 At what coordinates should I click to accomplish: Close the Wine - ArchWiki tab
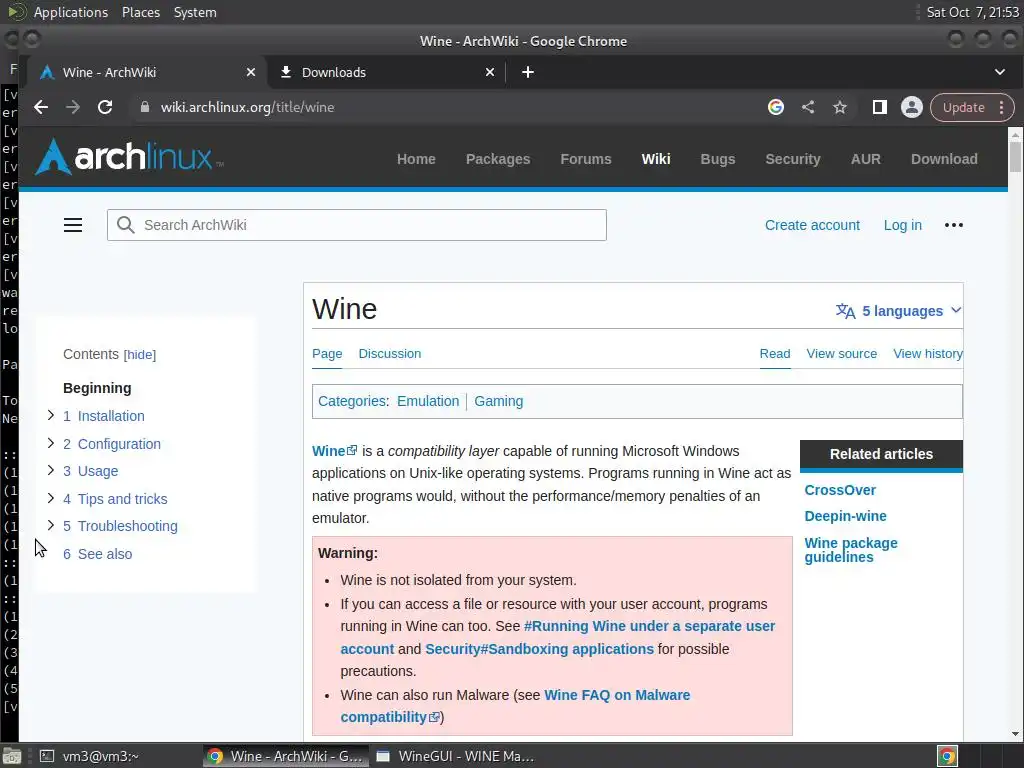click(x=251, y=72)
